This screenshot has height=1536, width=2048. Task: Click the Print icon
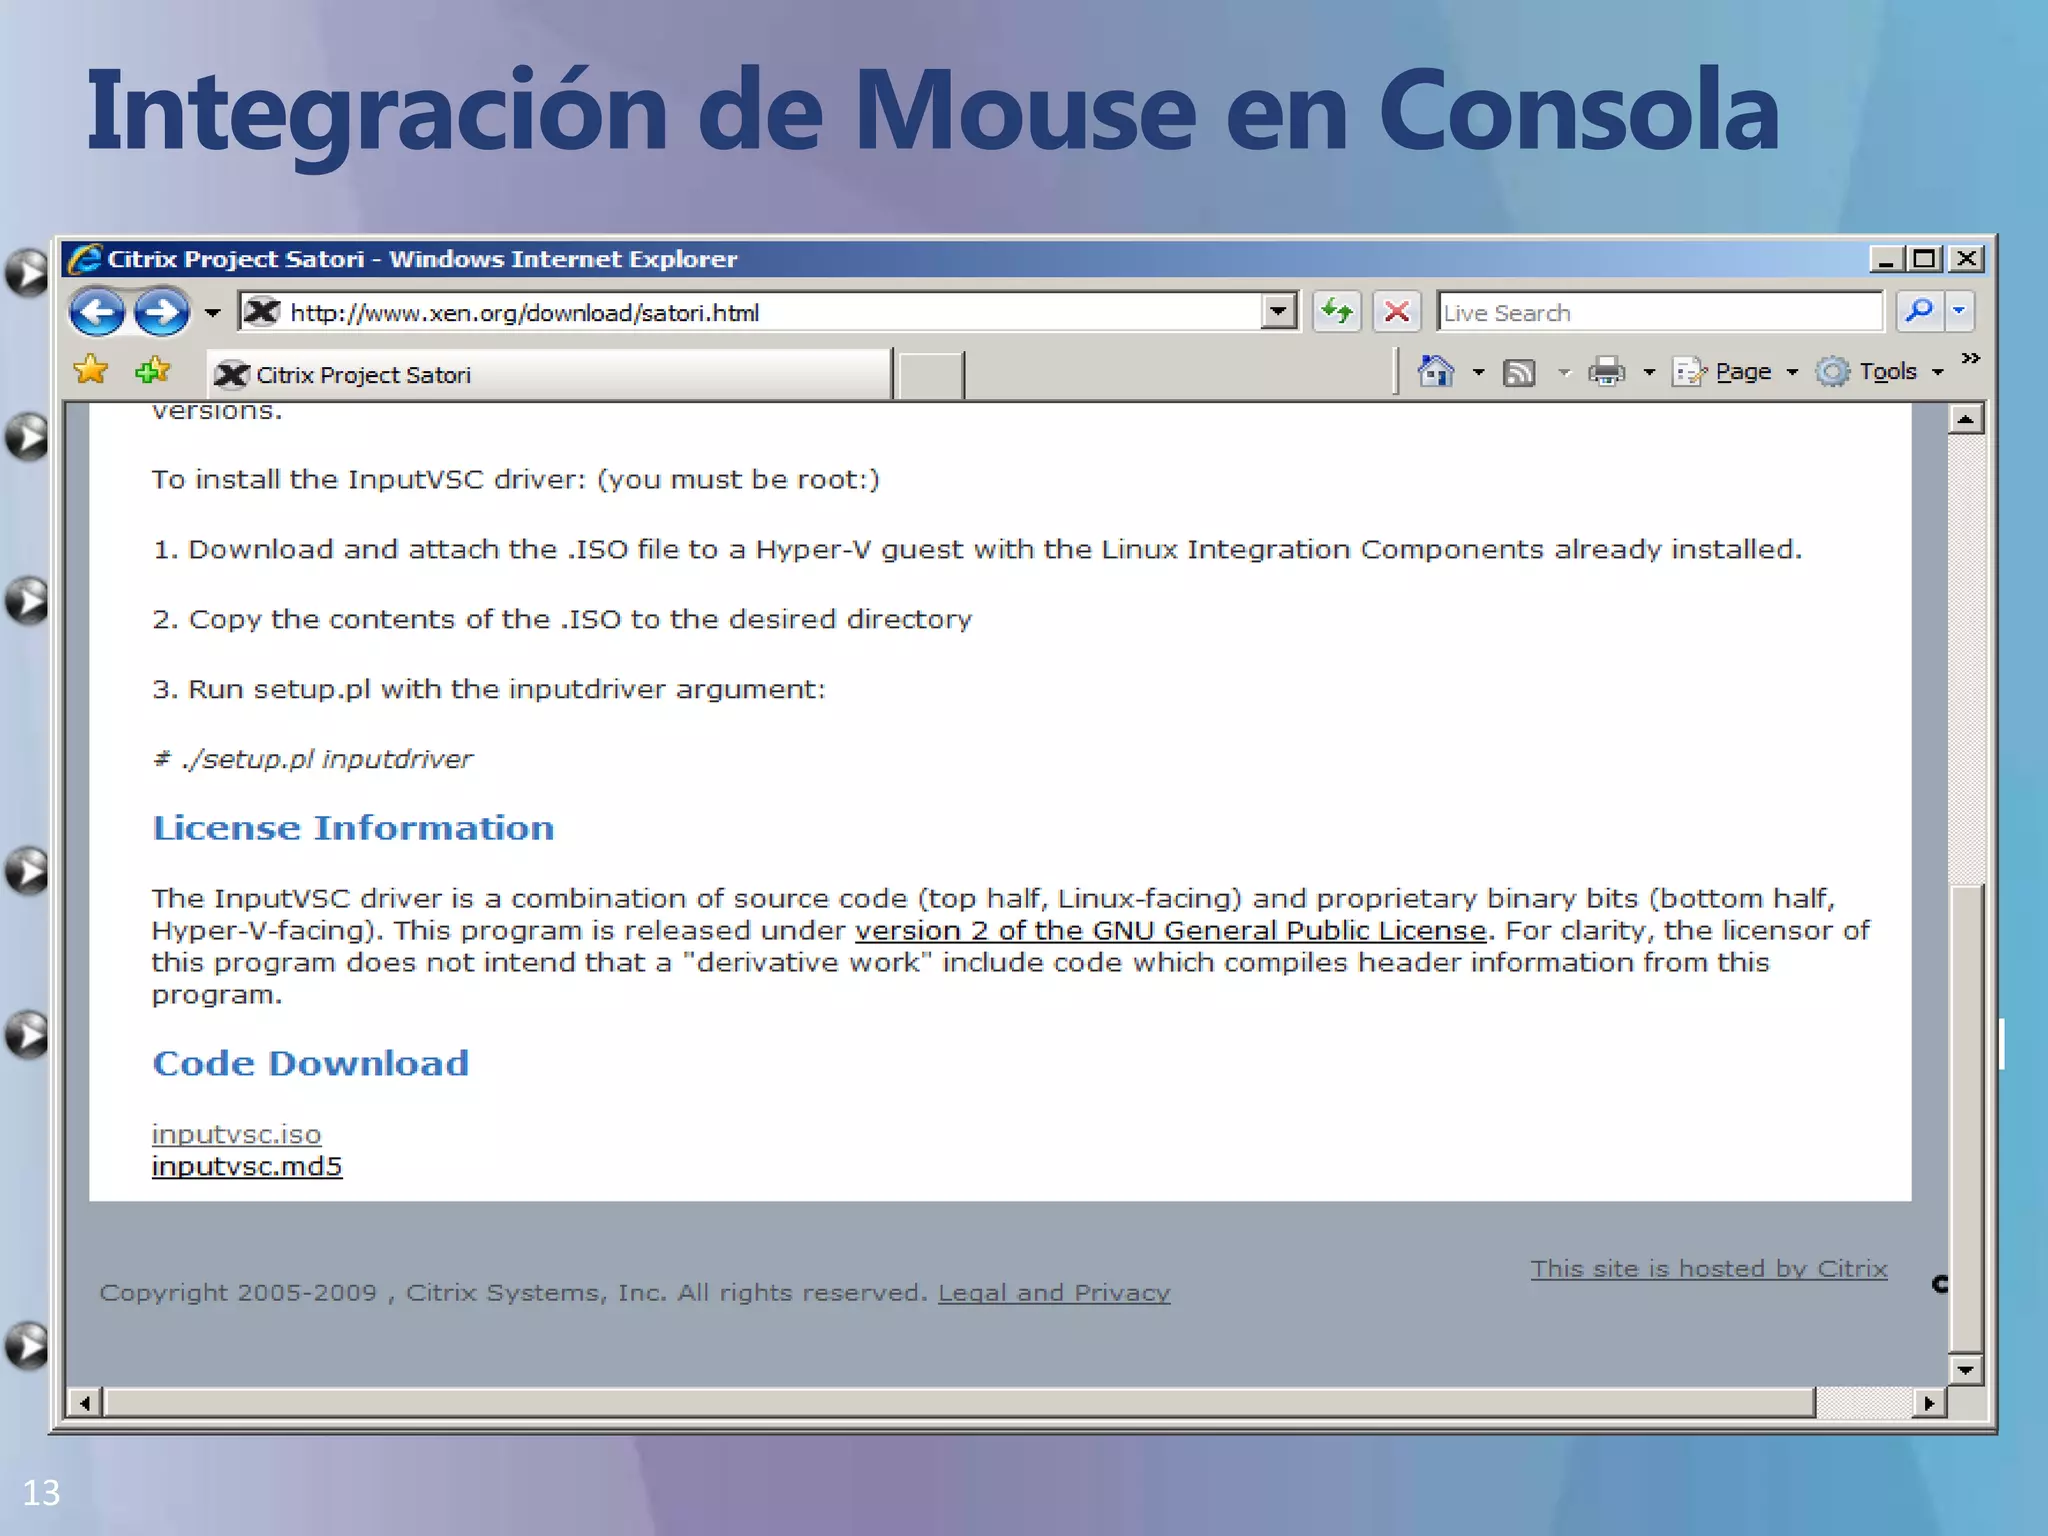[1607, 372]
